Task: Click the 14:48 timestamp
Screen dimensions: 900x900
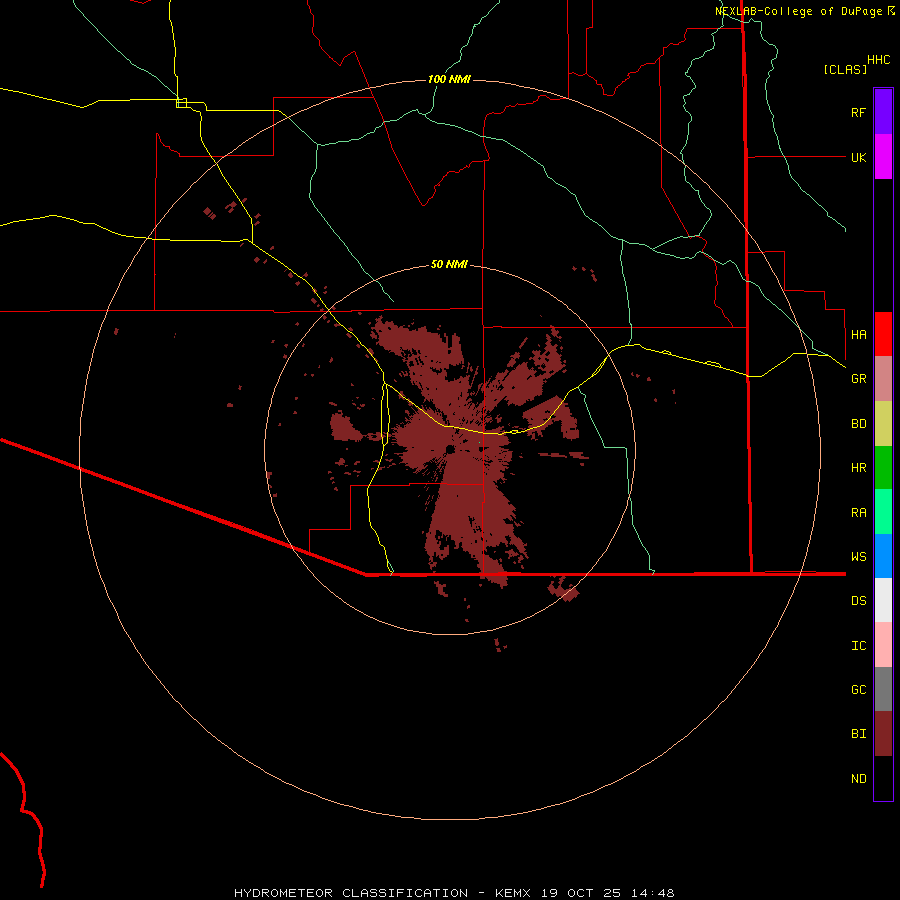Action: coord(653,893)
